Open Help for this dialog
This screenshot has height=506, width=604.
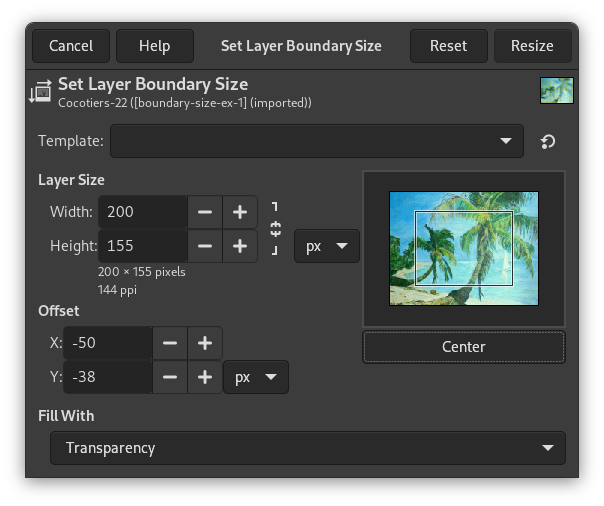pyautogui.click(x=154, y=46)
